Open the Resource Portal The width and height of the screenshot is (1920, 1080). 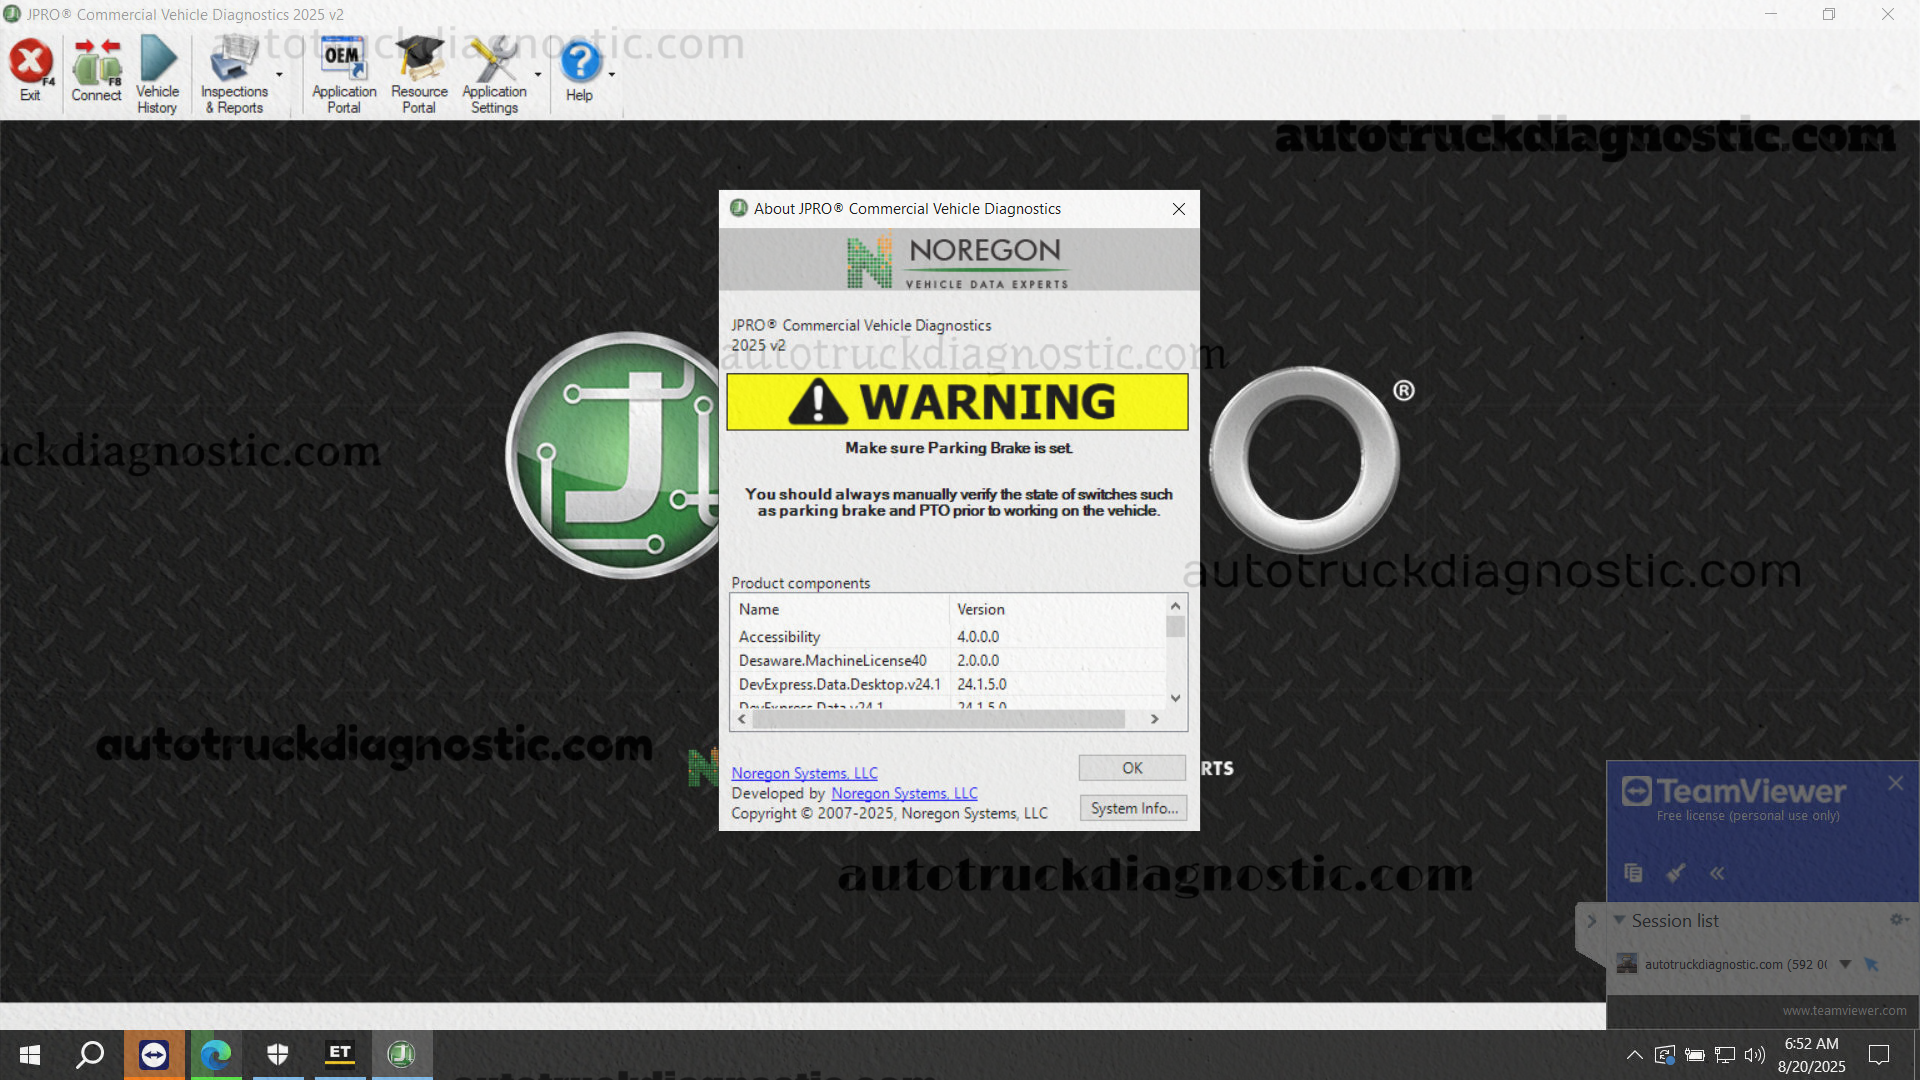pos(419,75)
